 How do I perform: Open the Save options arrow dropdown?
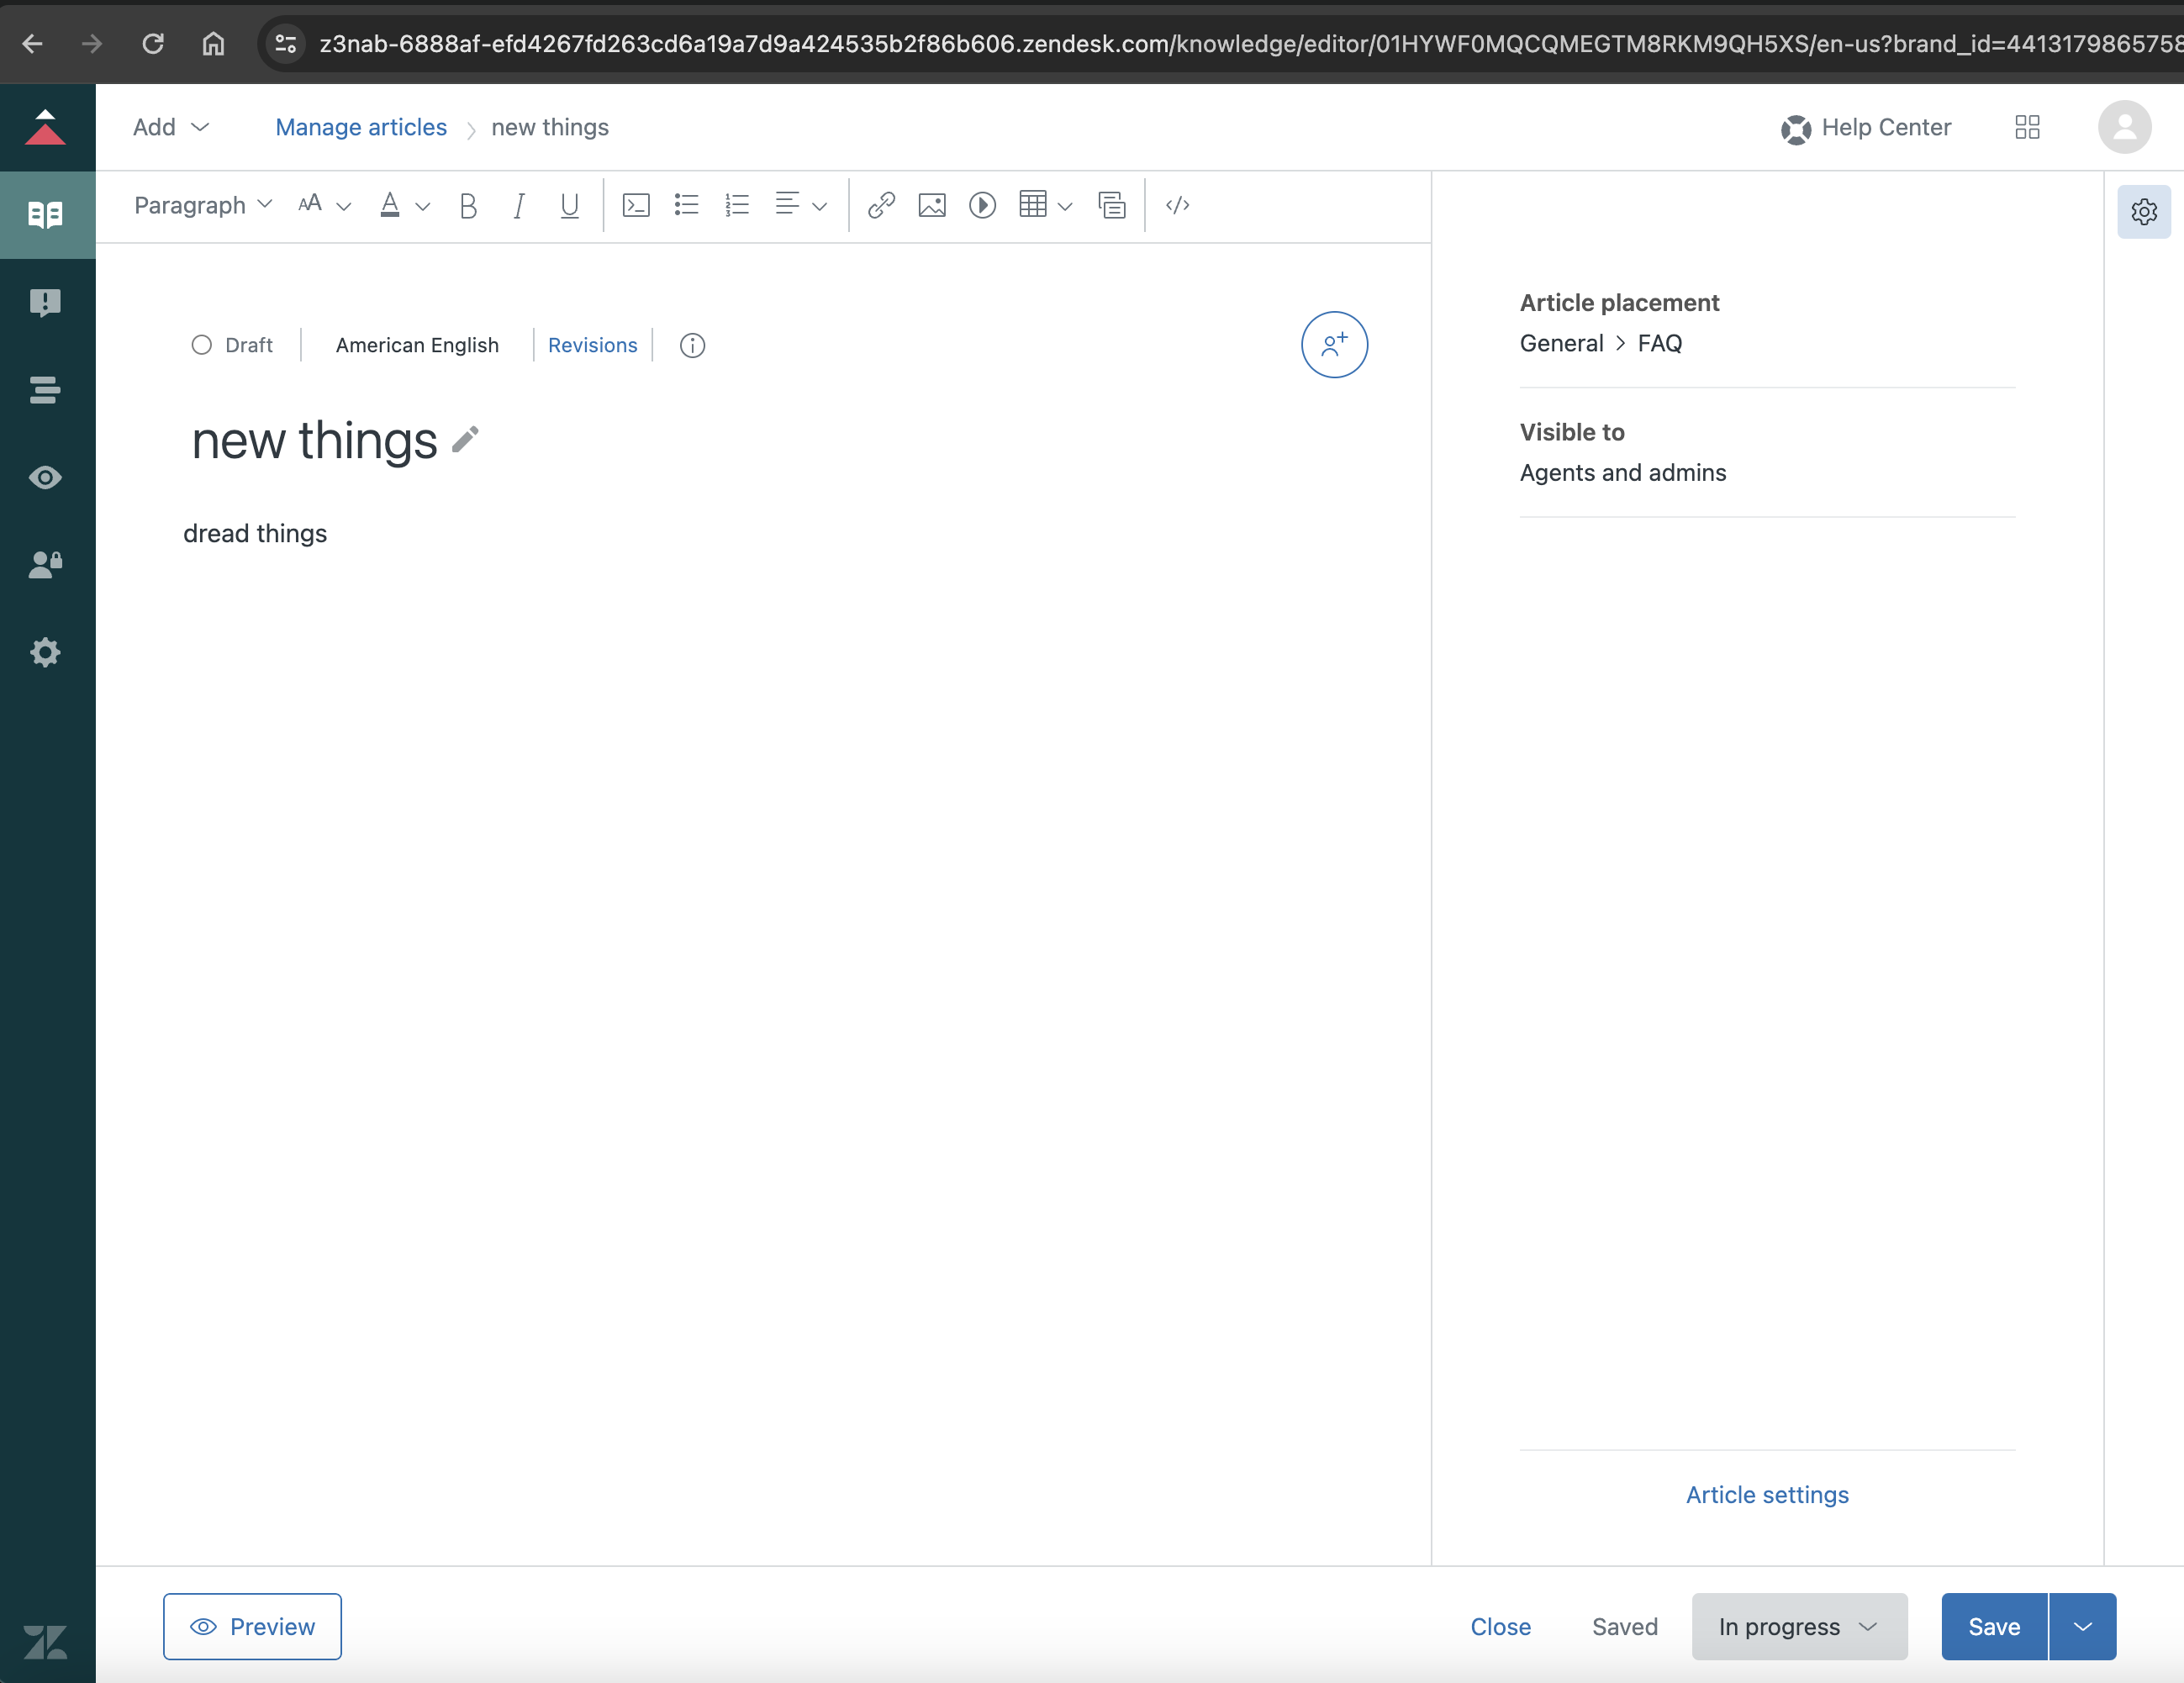click(2082, 1626)
